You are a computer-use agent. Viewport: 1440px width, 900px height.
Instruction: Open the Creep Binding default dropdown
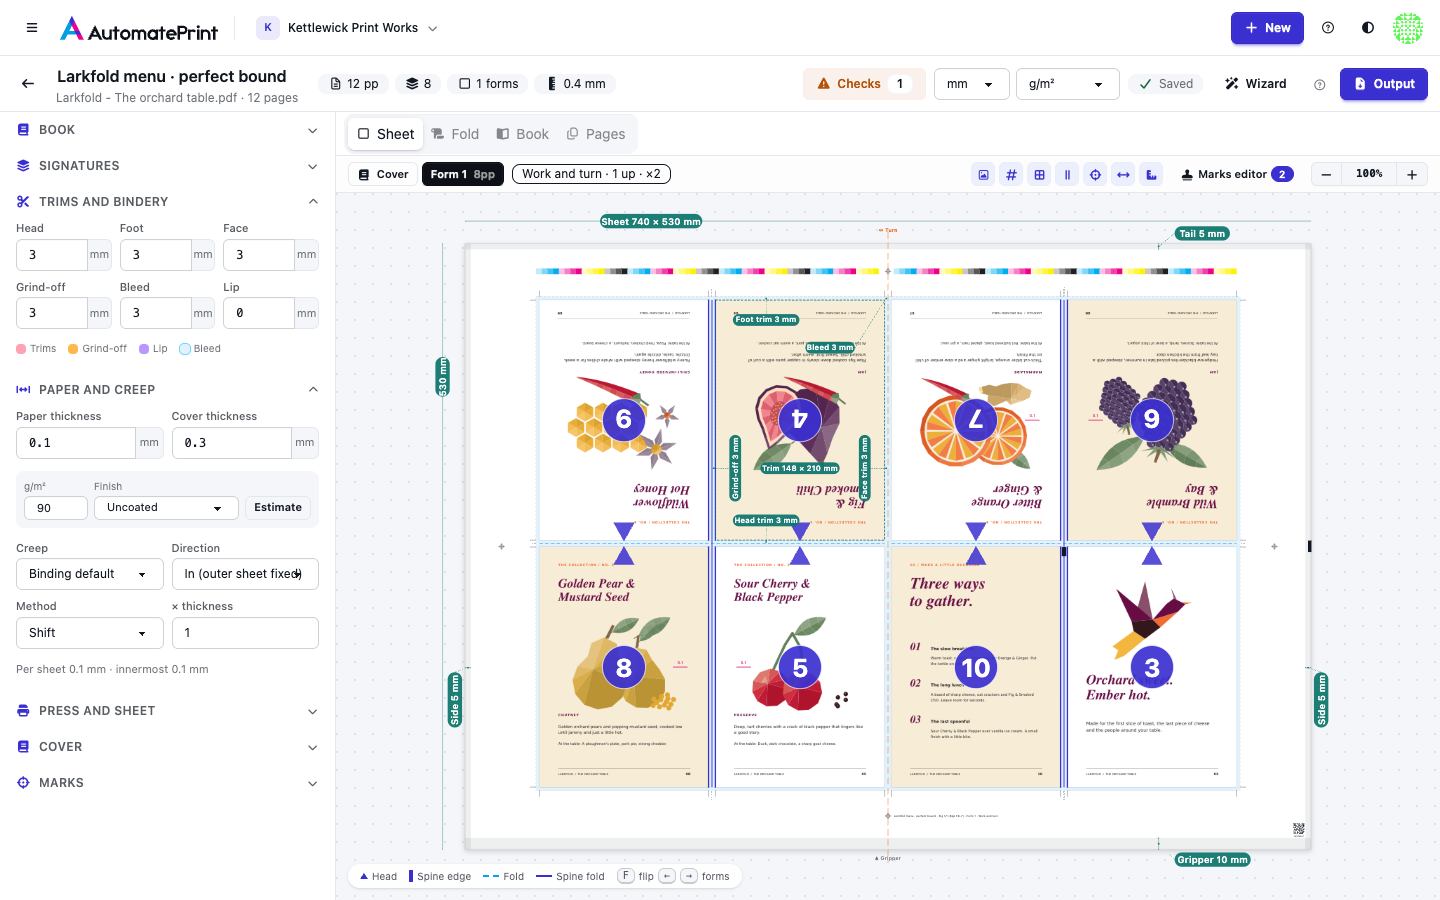click(x=89, y=574)
